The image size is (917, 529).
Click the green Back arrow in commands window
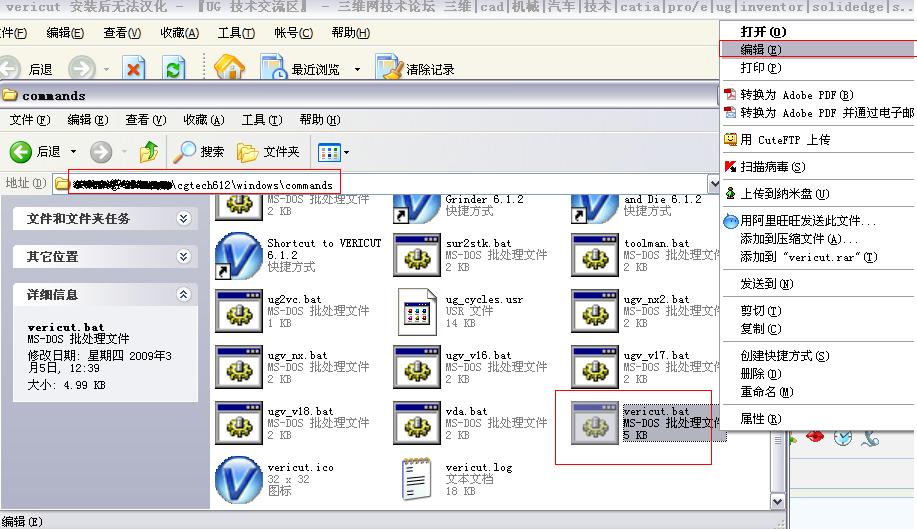click(20, 152)
